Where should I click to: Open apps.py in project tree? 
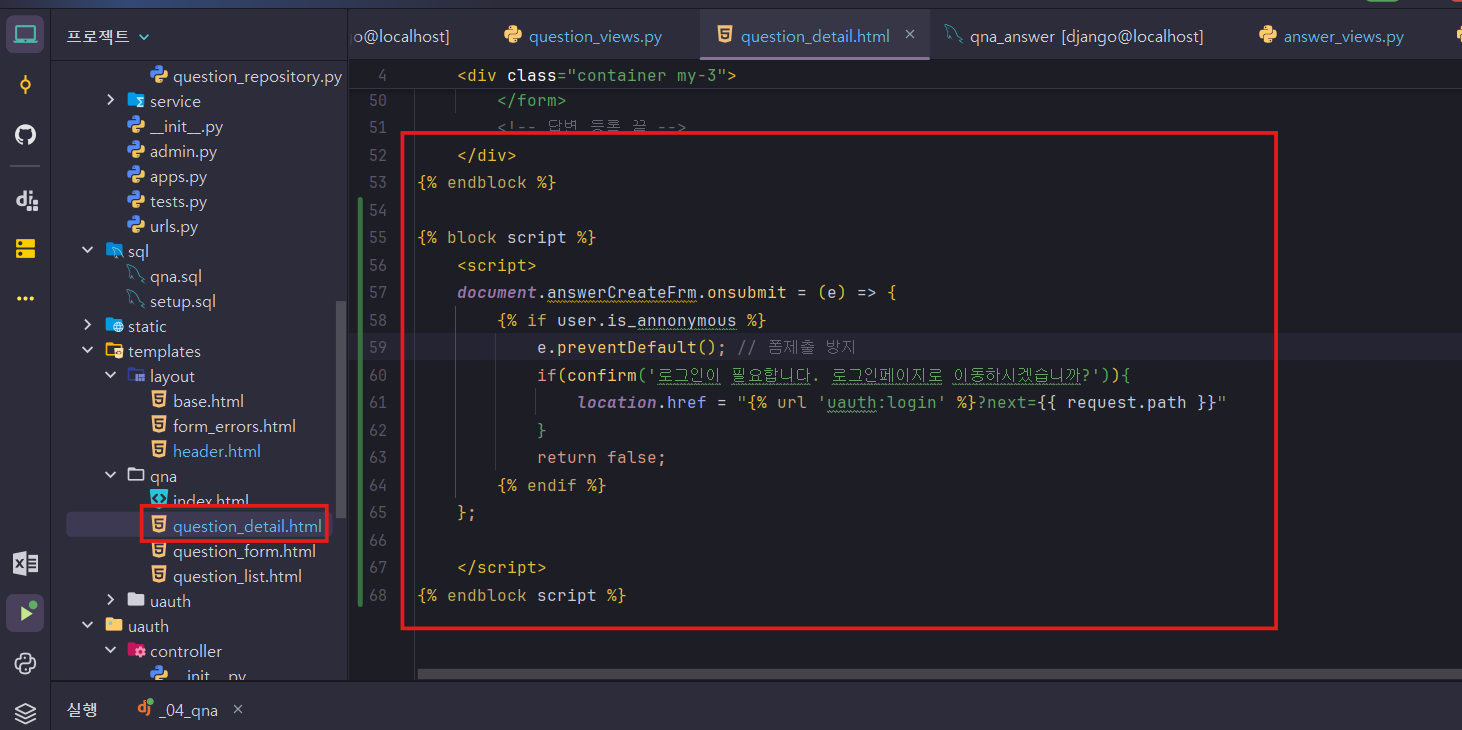pos(167,176)
